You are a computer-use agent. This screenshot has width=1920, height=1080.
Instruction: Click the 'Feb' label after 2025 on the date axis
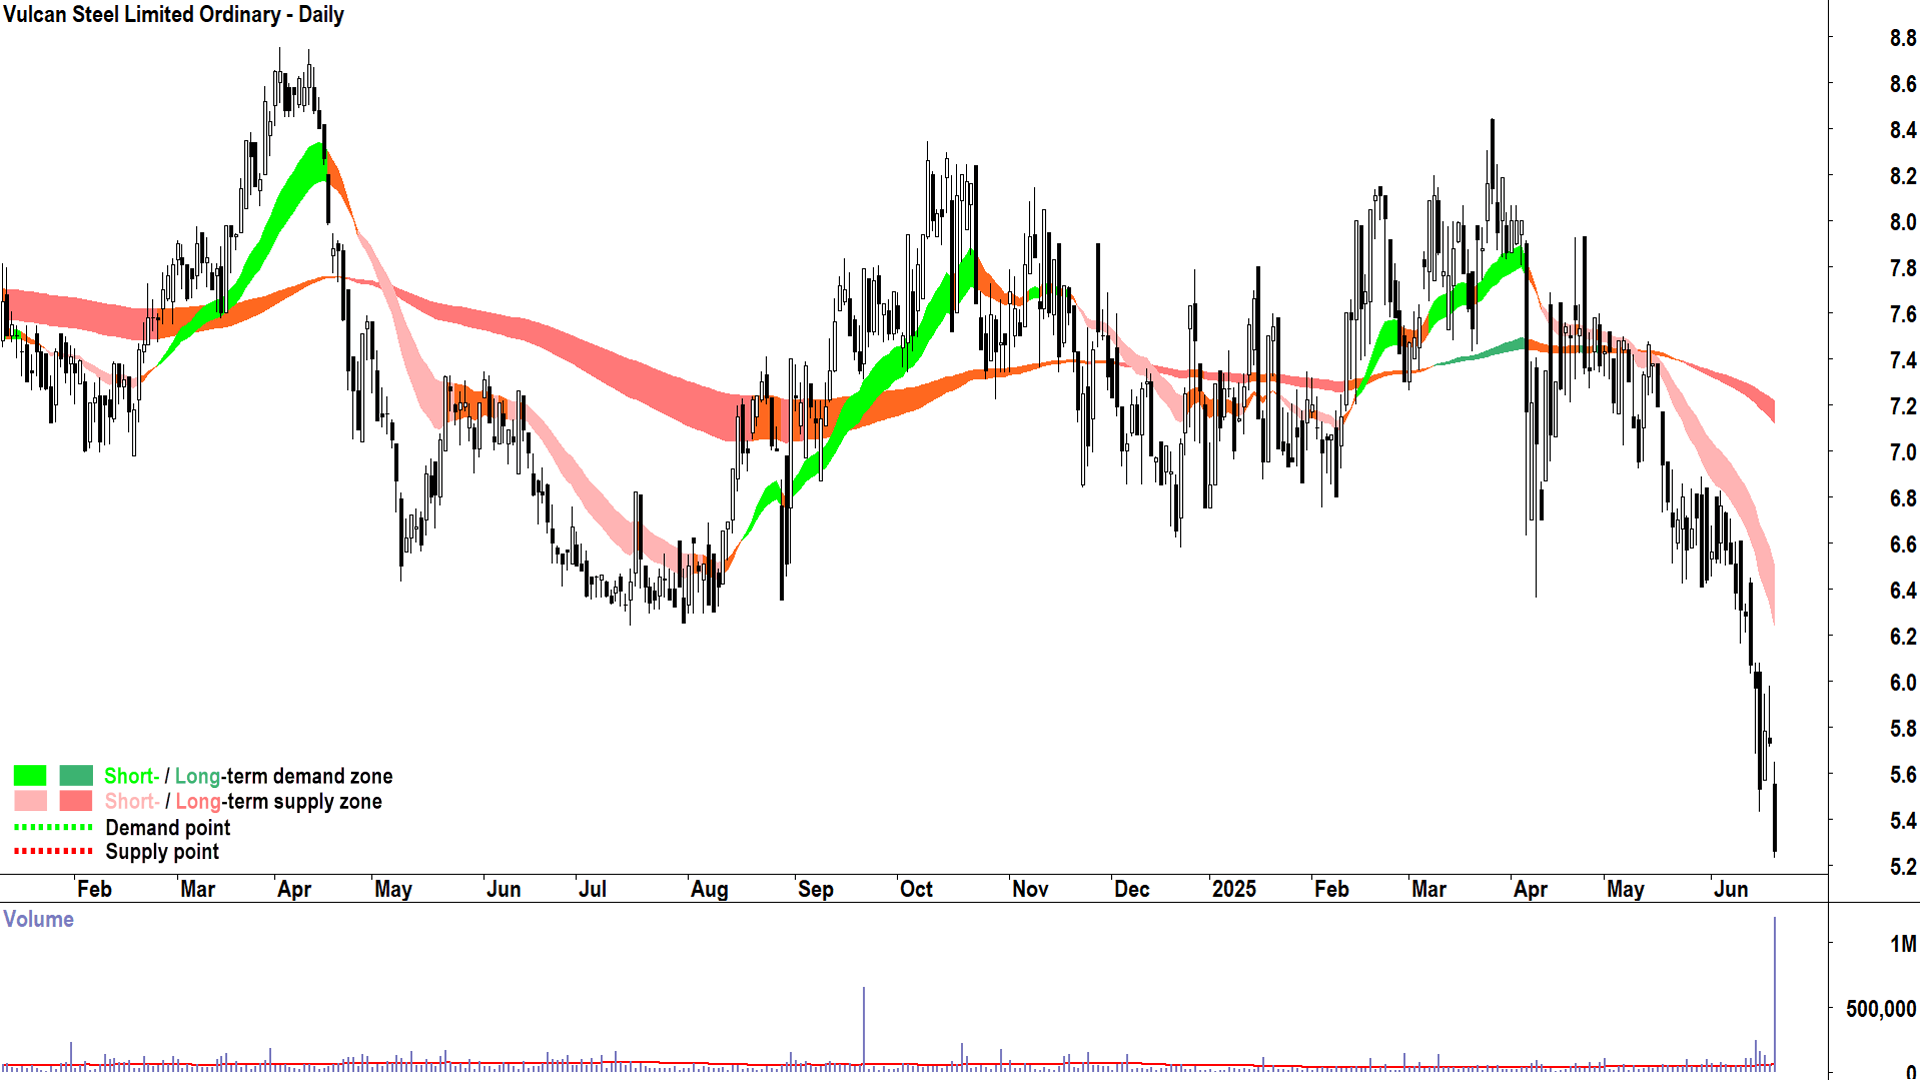[1331, 889]
